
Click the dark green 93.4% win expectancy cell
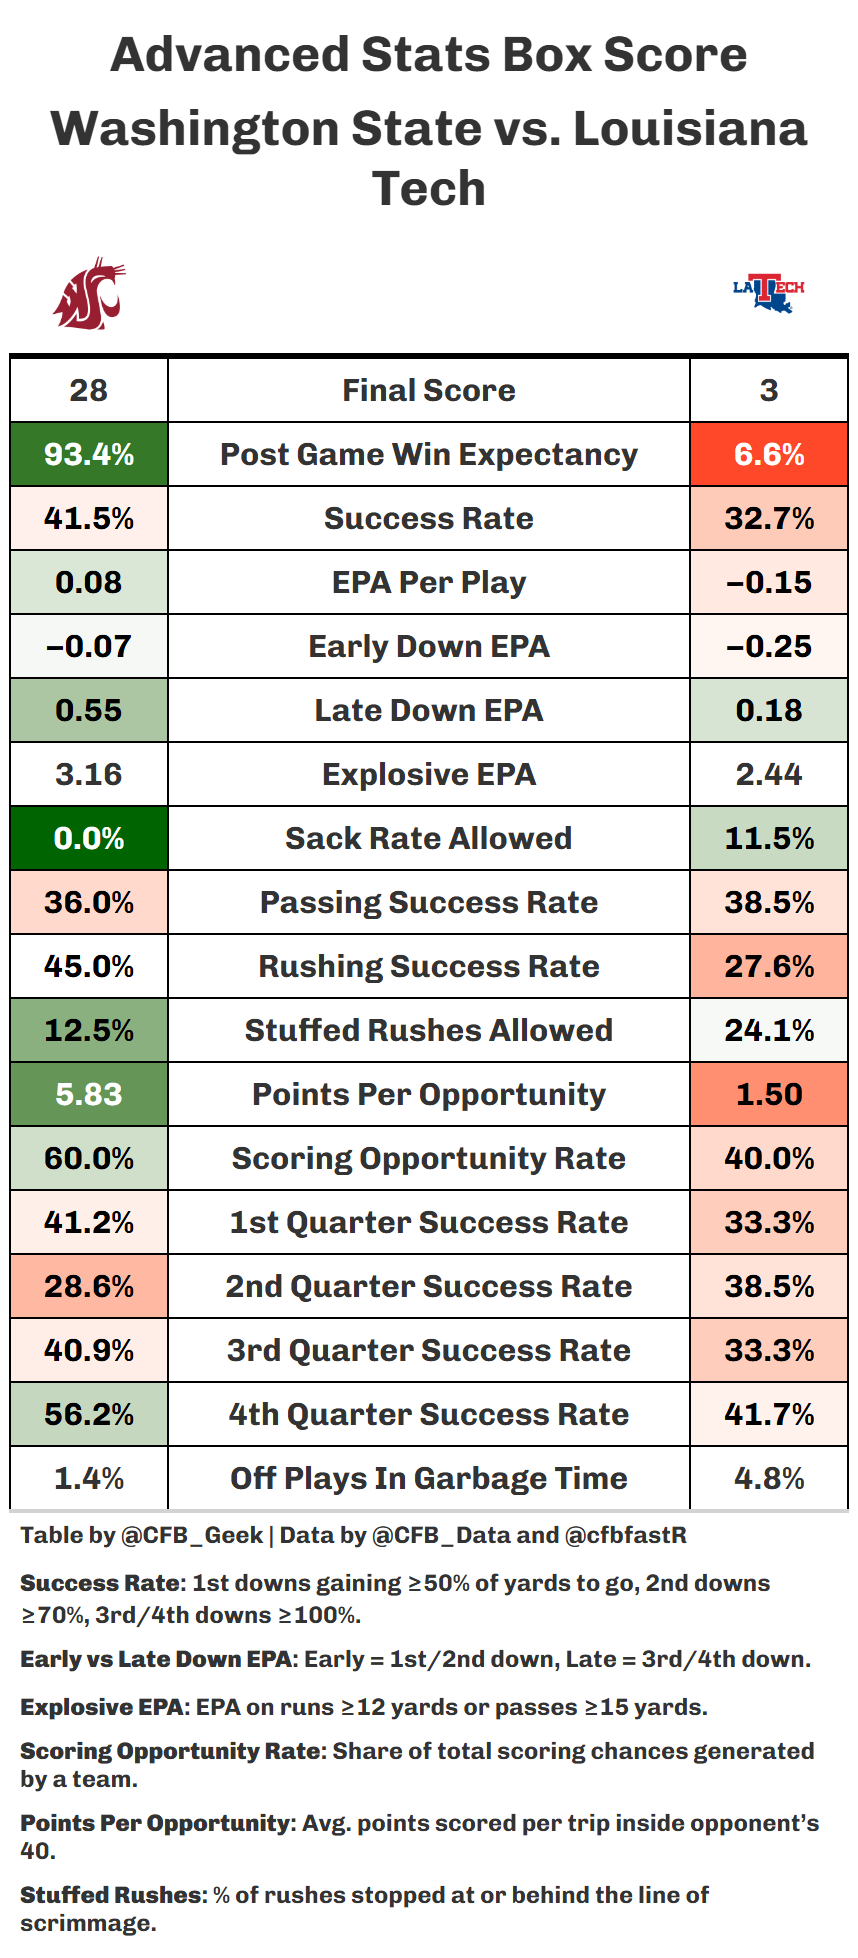89,455
